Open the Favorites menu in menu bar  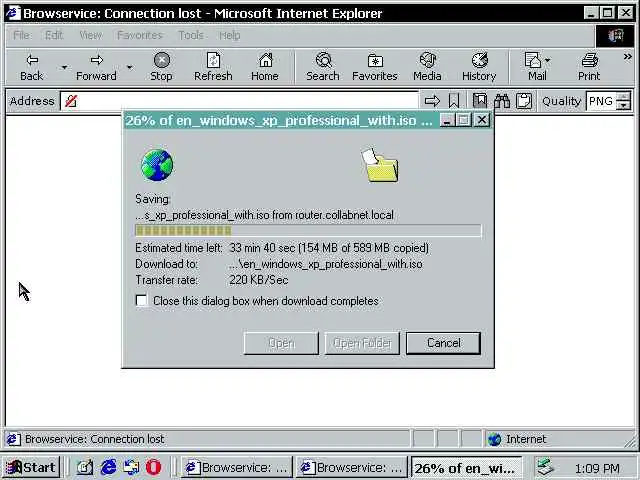[140, 36]
